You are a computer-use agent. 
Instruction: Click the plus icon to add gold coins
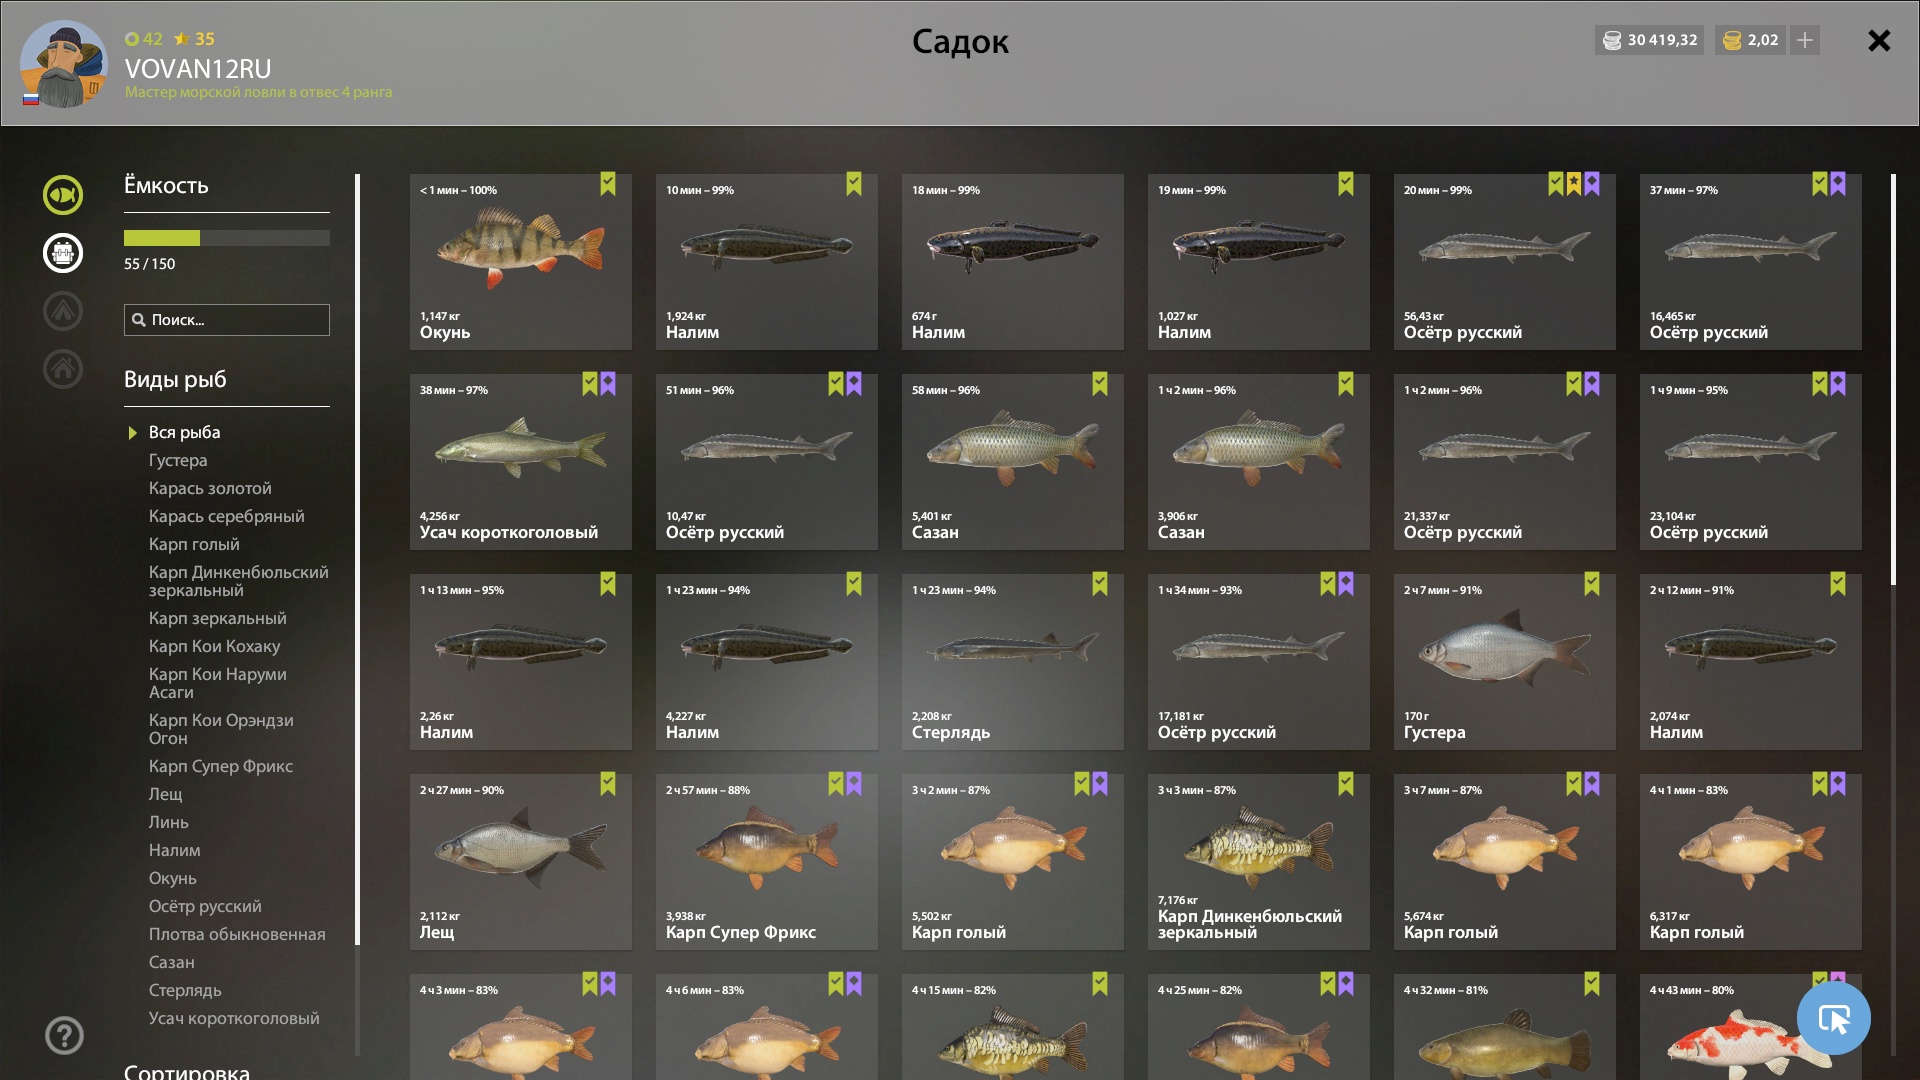point(1805,40)
